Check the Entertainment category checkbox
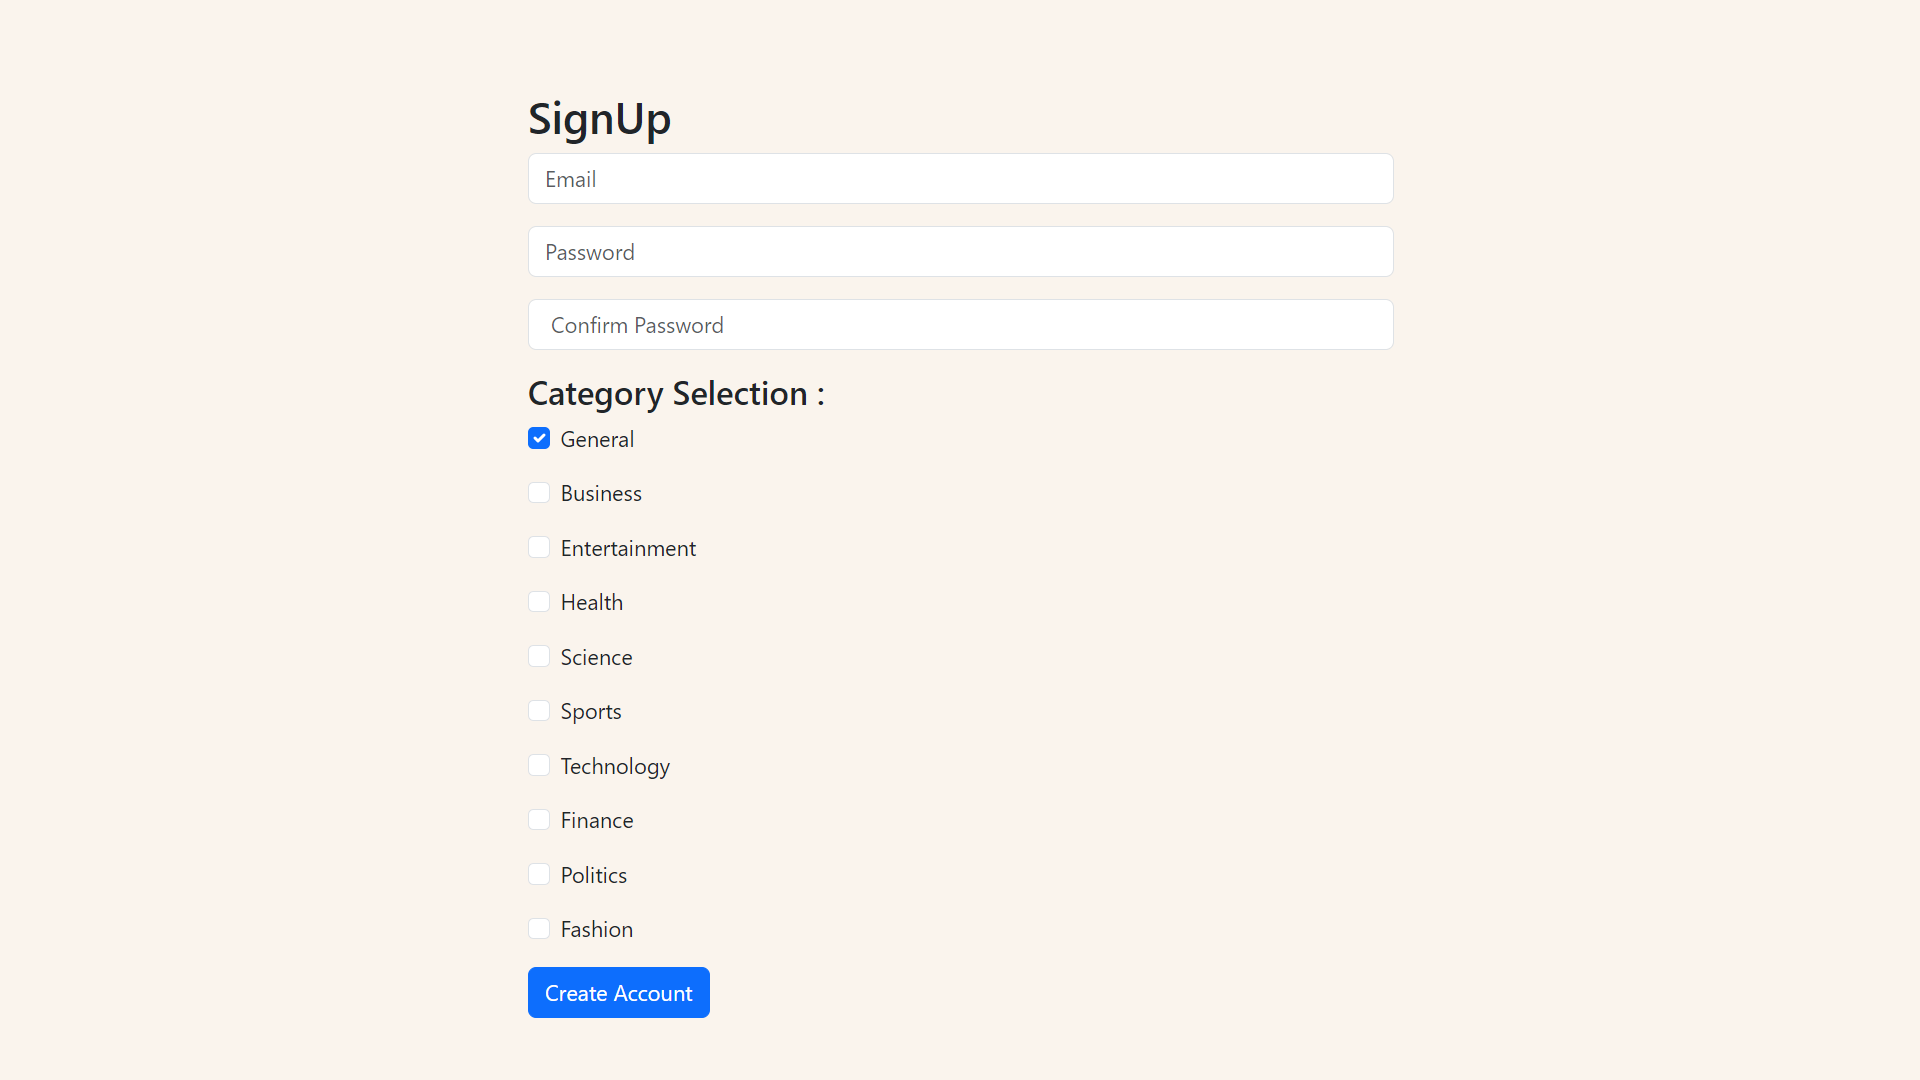The height and width of the screenshot is (1080, 1920). point(539,547)
